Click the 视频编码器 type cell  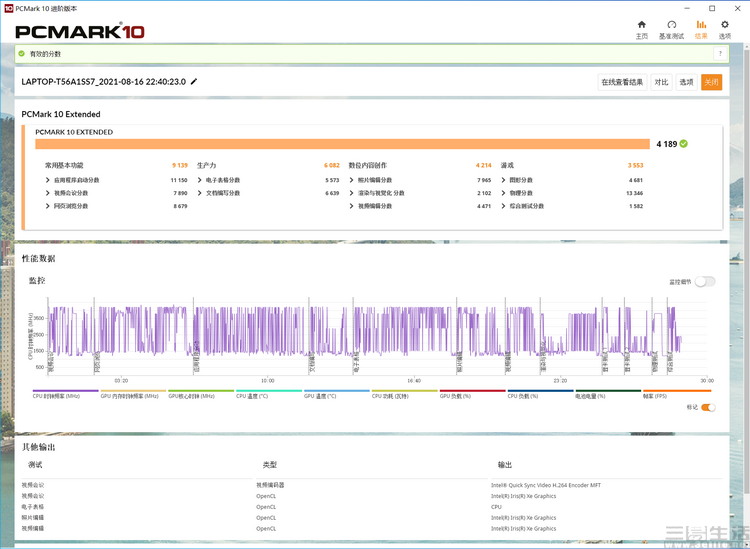coord(270,485)
